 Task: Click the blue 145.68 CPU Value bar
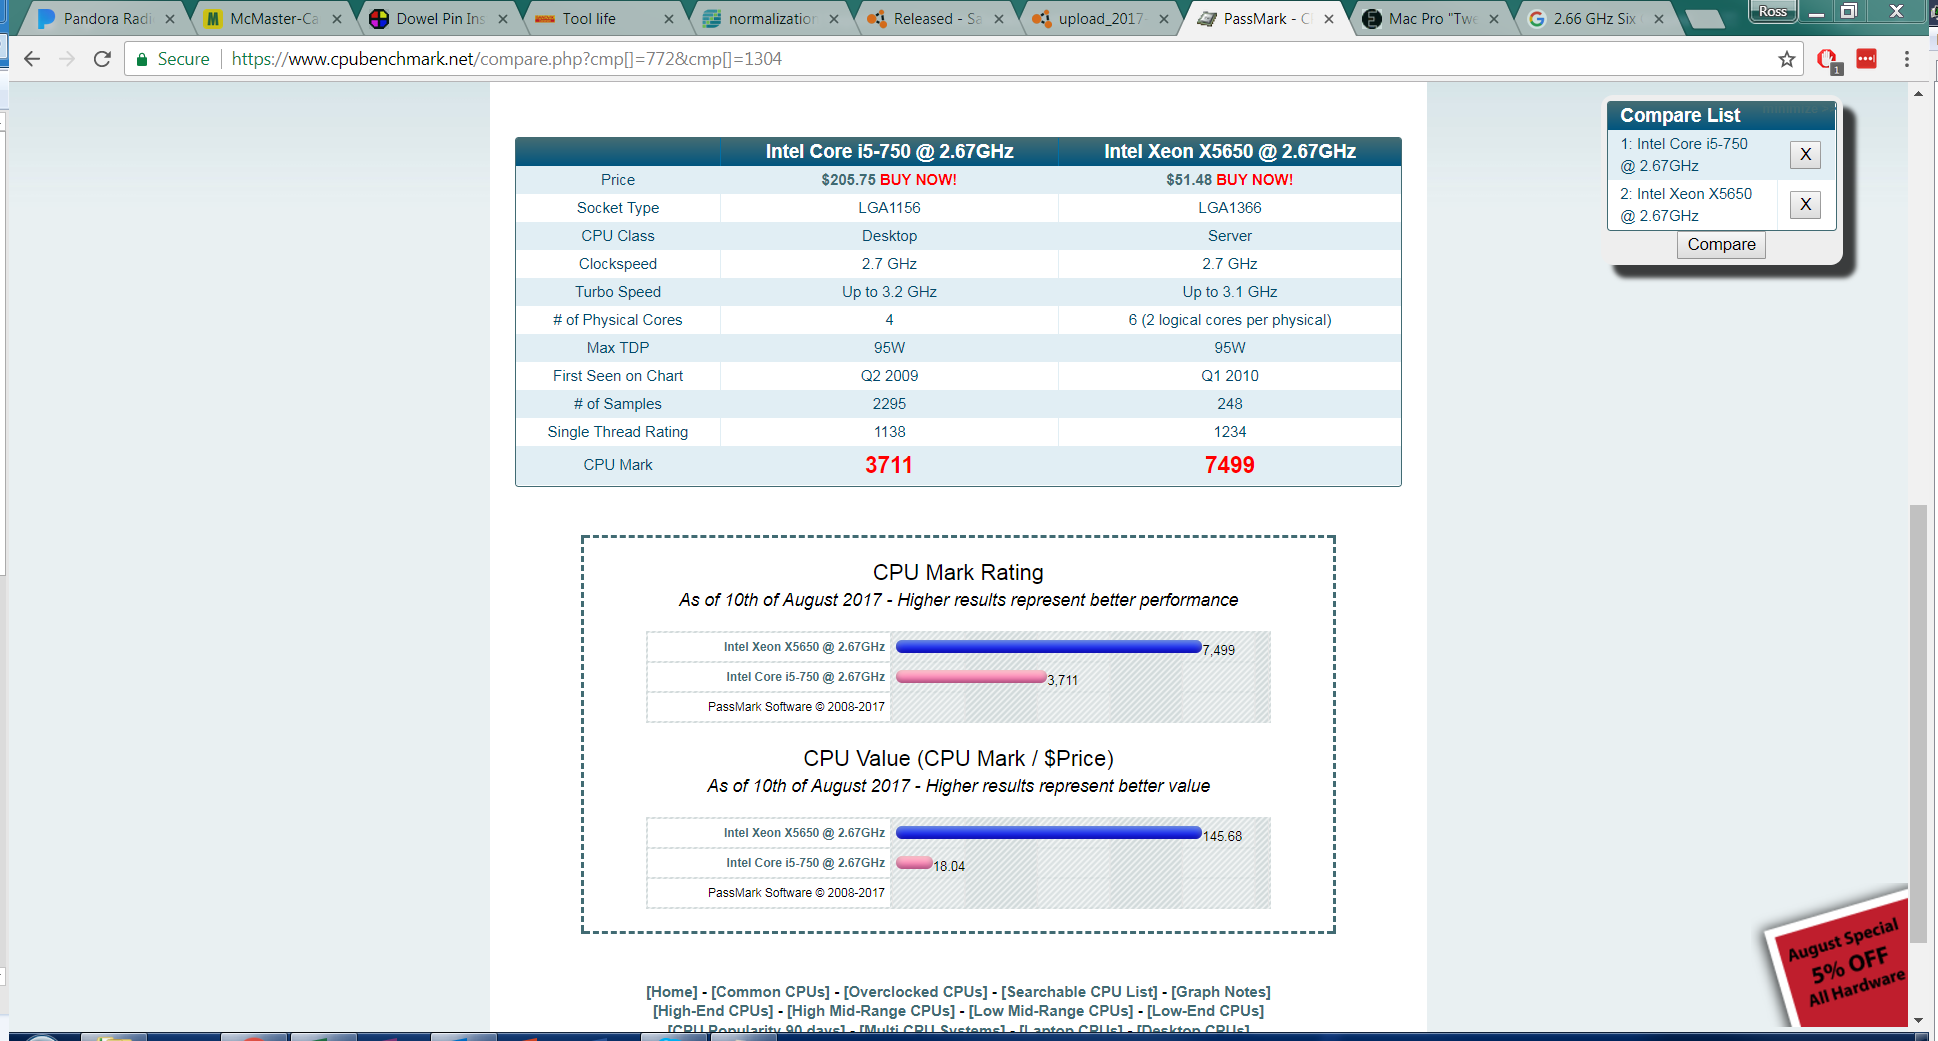[1048, 833]
